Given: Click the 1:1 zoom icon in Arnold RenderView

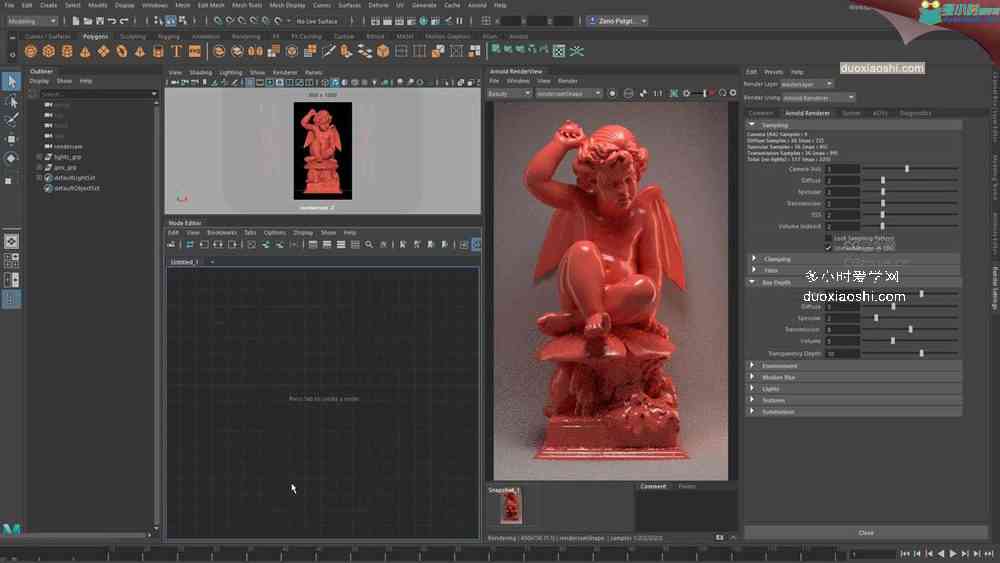Looking at the screenshot, I should point(658,93).
